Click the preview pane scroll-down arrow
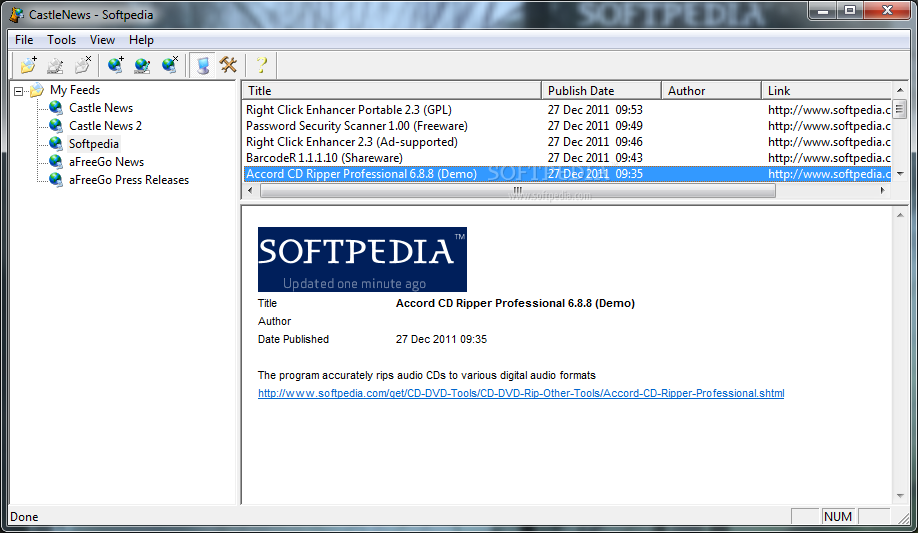 click(900, 496)
